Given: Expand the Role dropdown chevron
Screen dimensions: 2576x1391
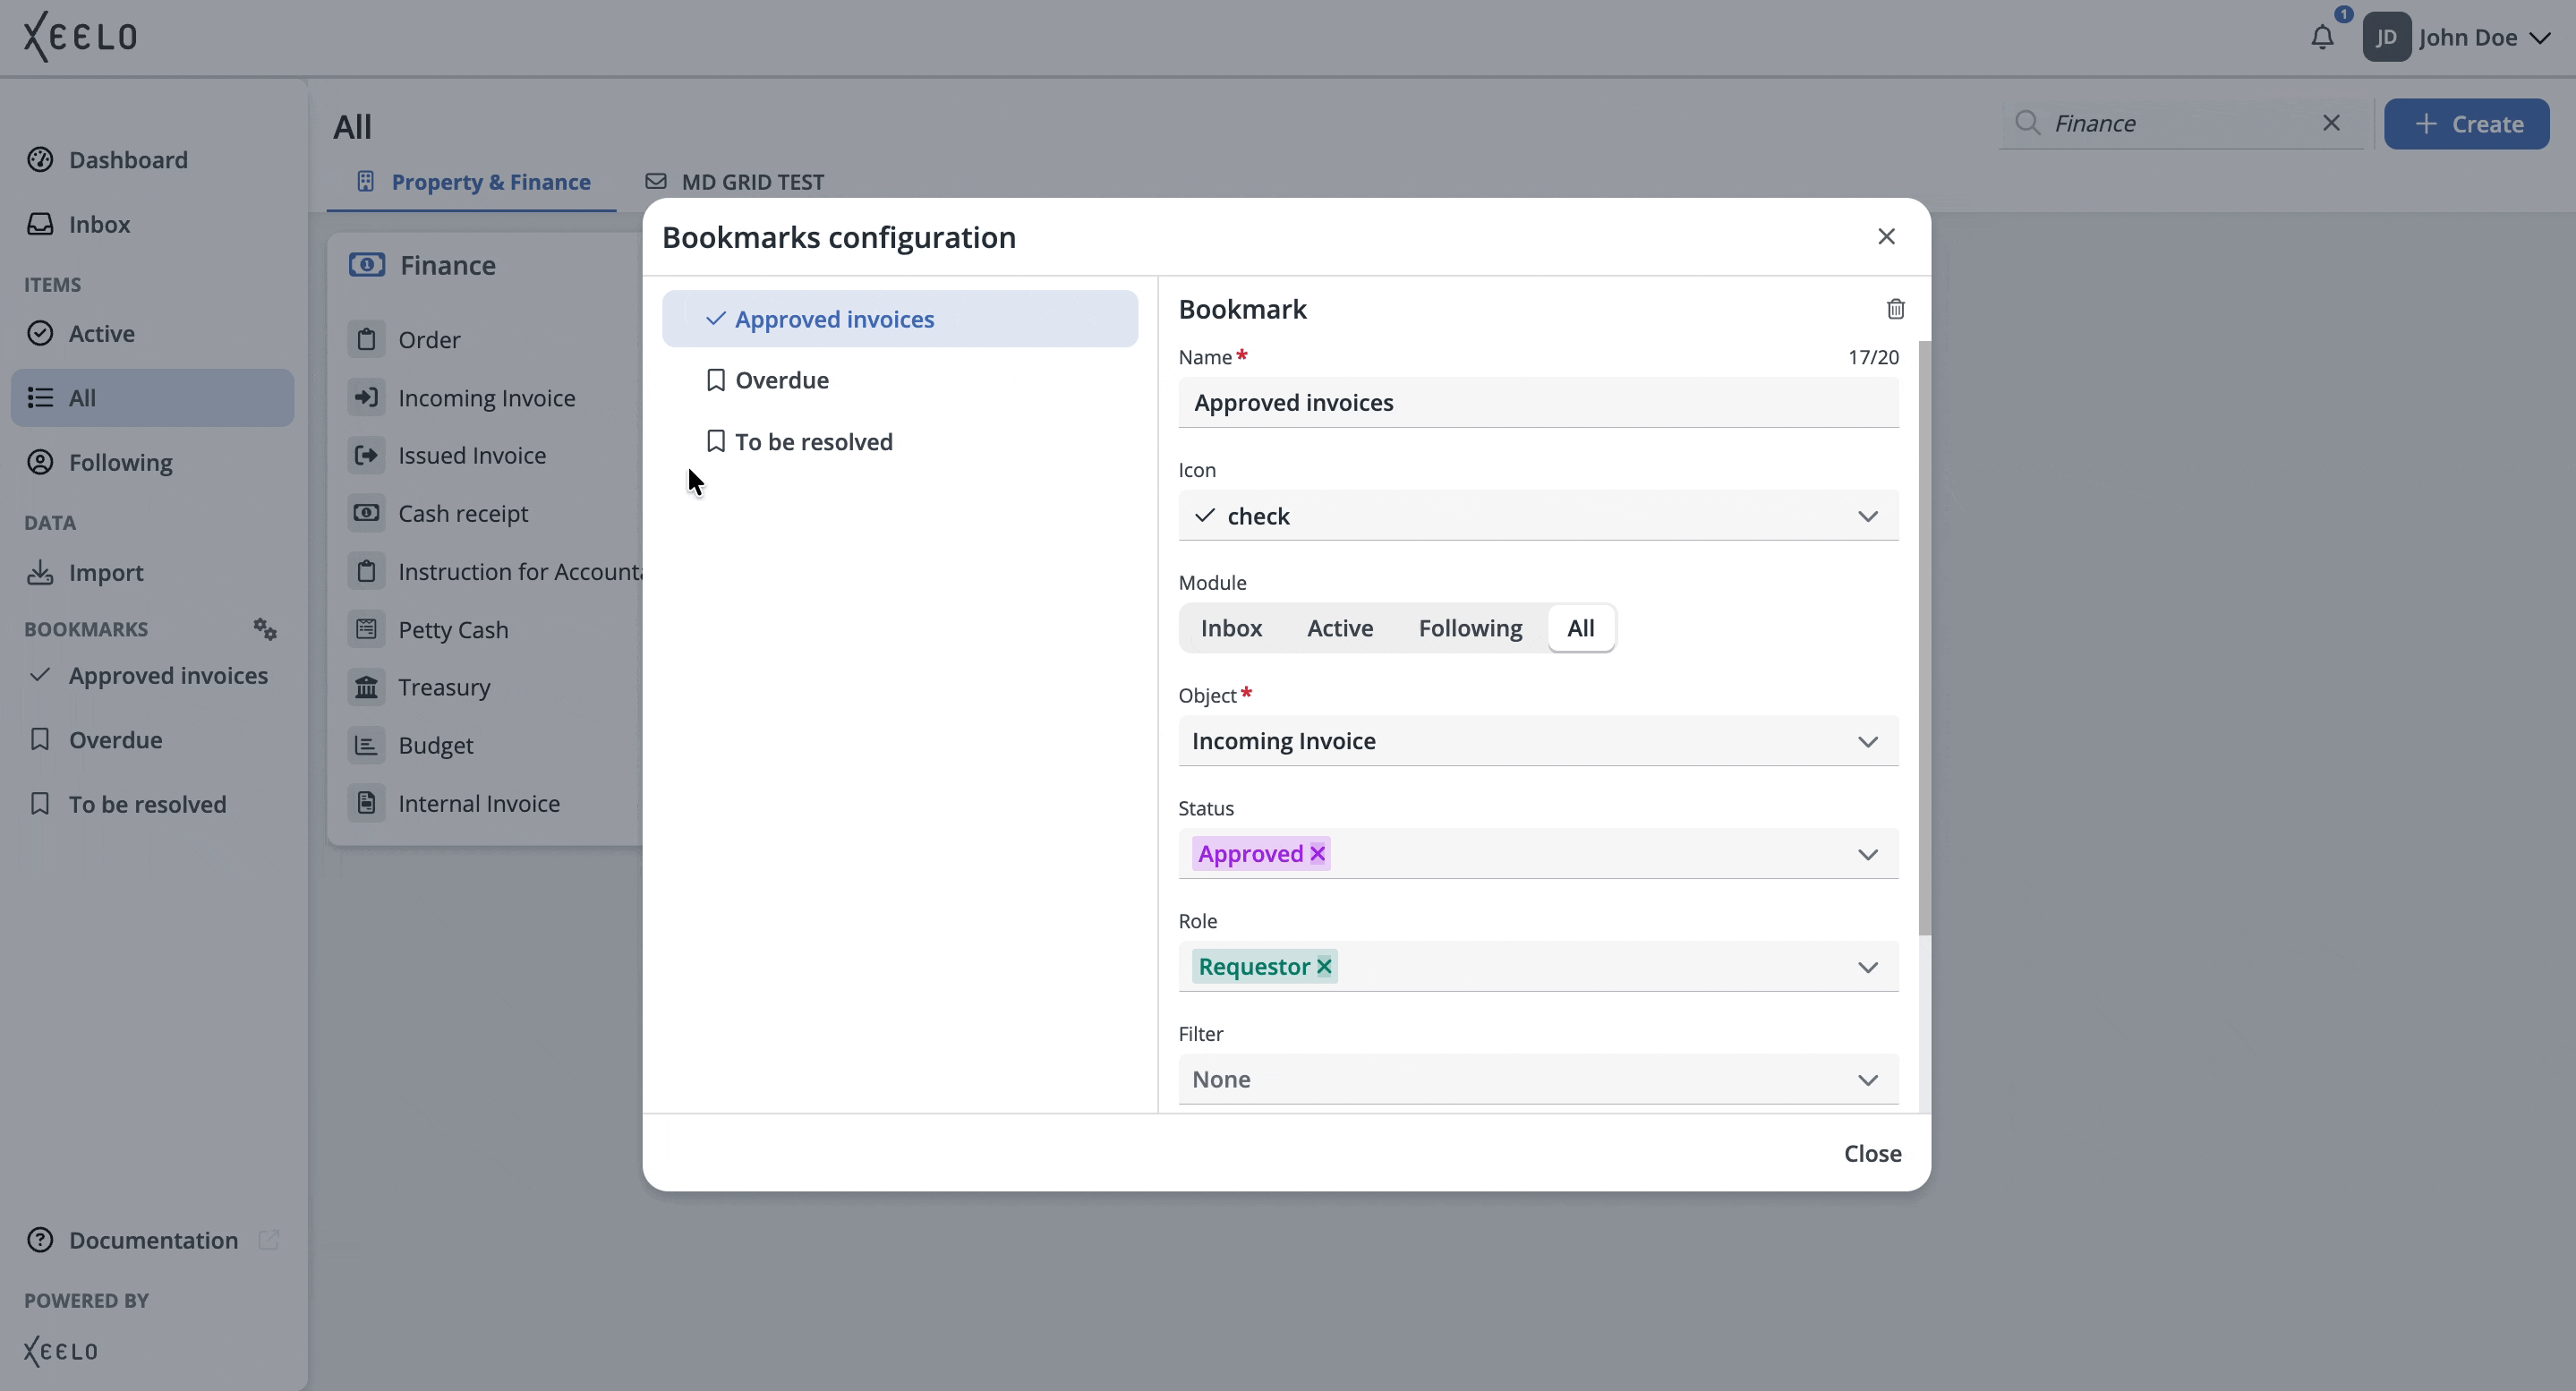Looking at the screenshot, I should pos(1867,967).
